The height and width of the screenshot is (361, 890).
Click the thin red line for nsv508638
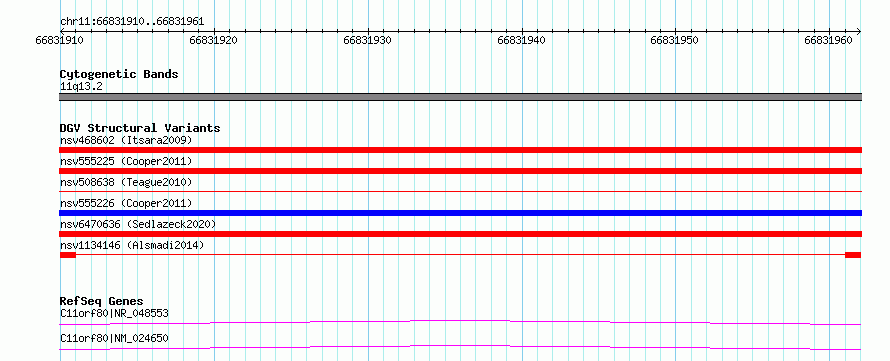(460, 192)
